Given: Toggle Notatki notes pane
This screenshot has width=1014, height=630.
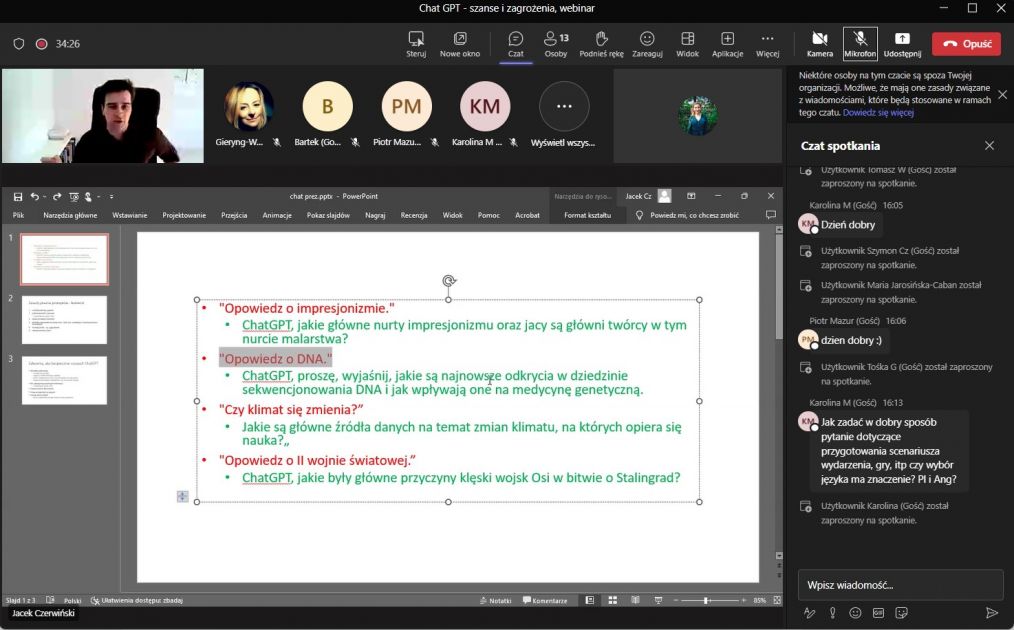Looking at the screenshot, I should click(x=495, y=600).
